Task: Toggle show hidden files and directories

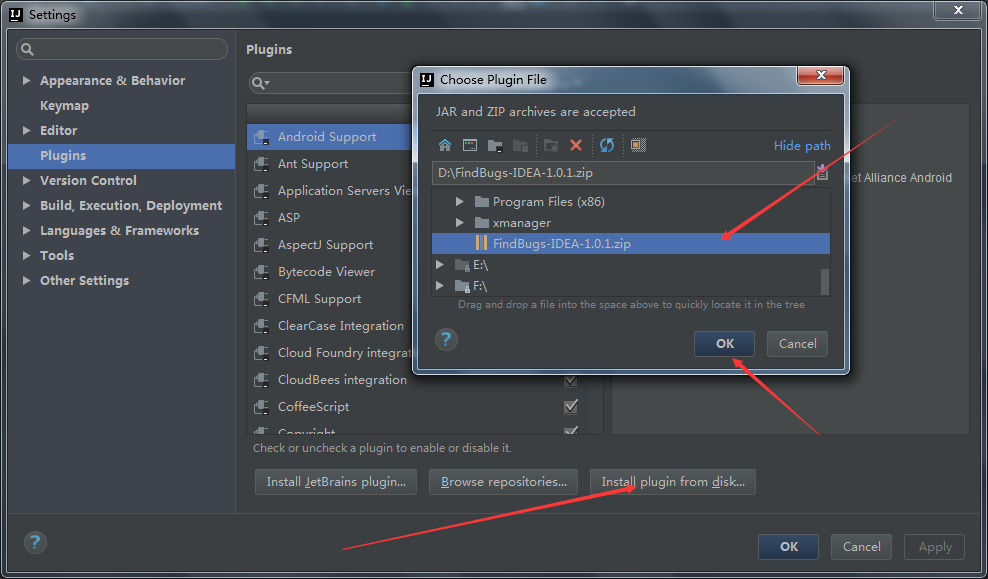Action: tap(638, 146)
